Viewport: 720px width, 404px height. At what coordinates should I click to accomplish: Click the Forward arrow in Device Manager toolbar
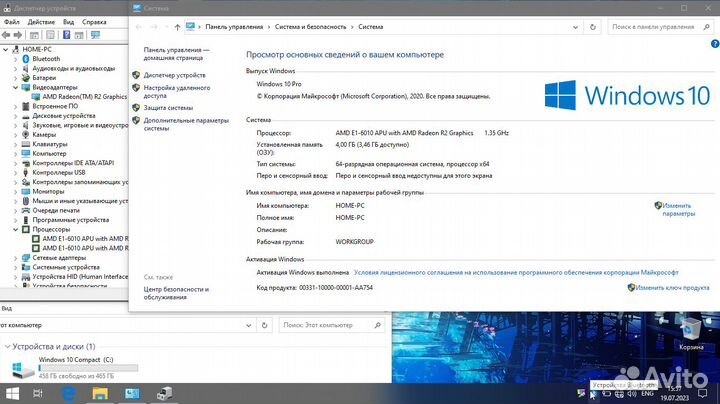coord(18,35)
